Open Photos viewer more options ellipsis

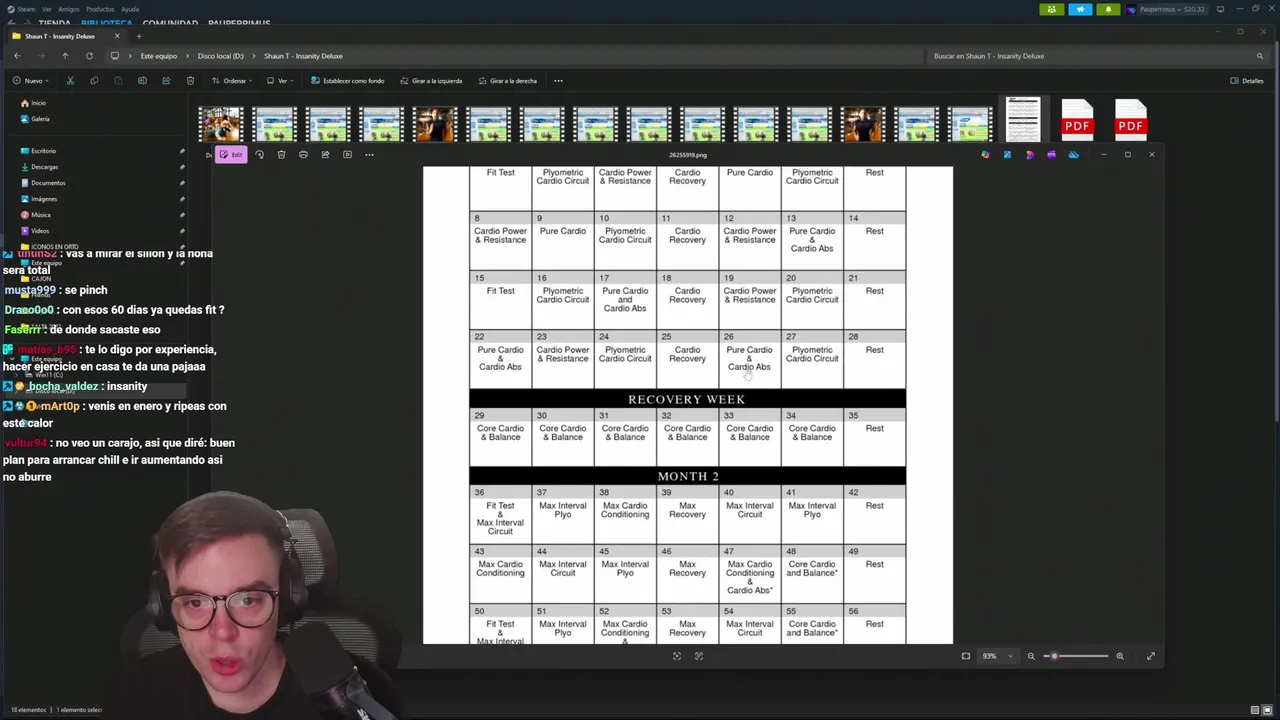pyautogui.click(x=369, y=155)
